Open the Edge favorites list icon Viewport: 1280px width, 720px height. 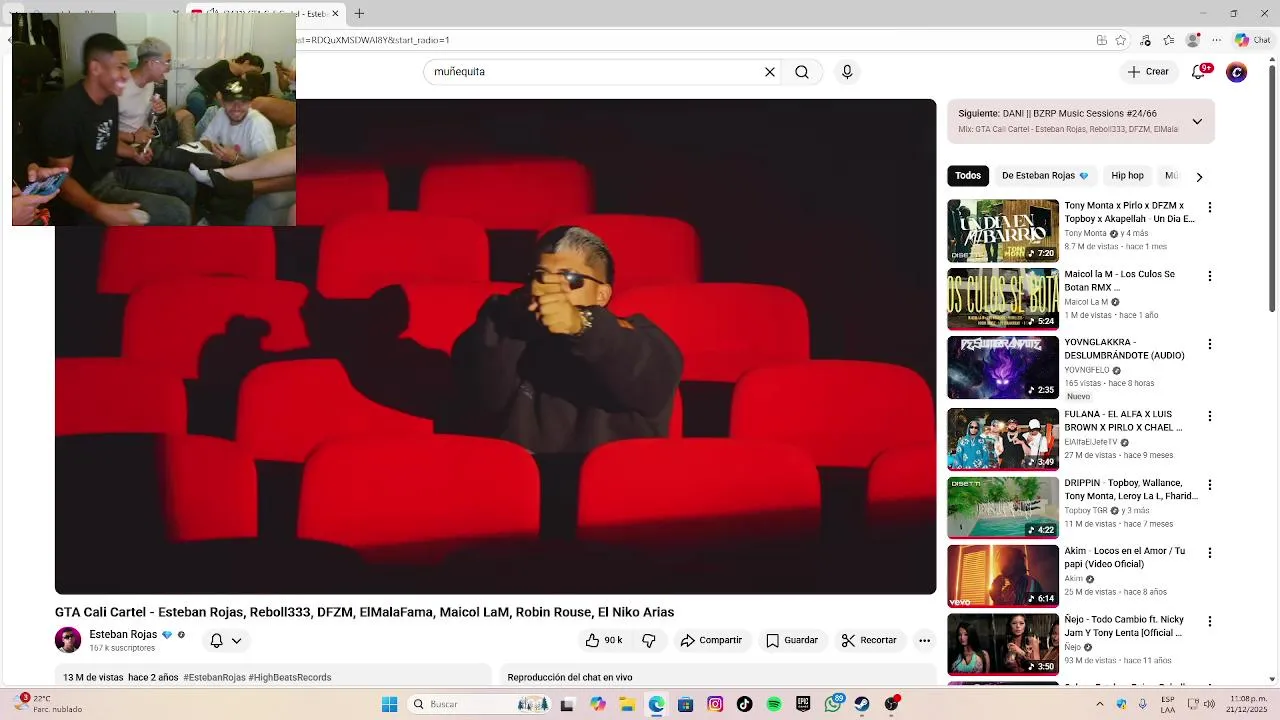click(1169, 40)
